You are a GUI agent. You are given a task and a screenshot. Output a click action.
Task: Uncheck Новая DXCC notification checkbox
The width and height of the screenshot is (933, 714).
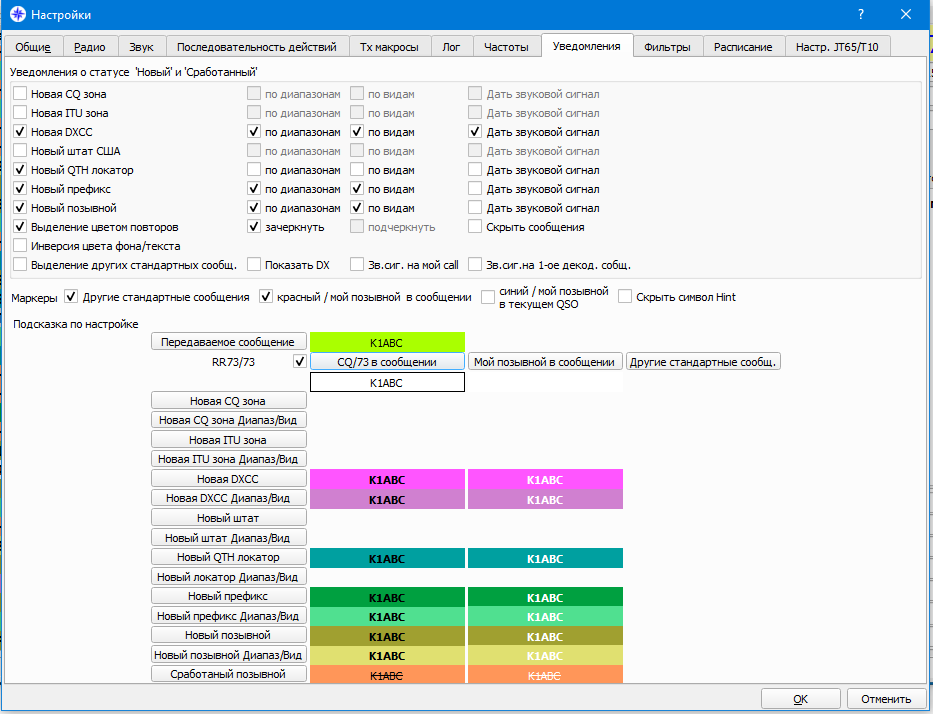(20, 131)
